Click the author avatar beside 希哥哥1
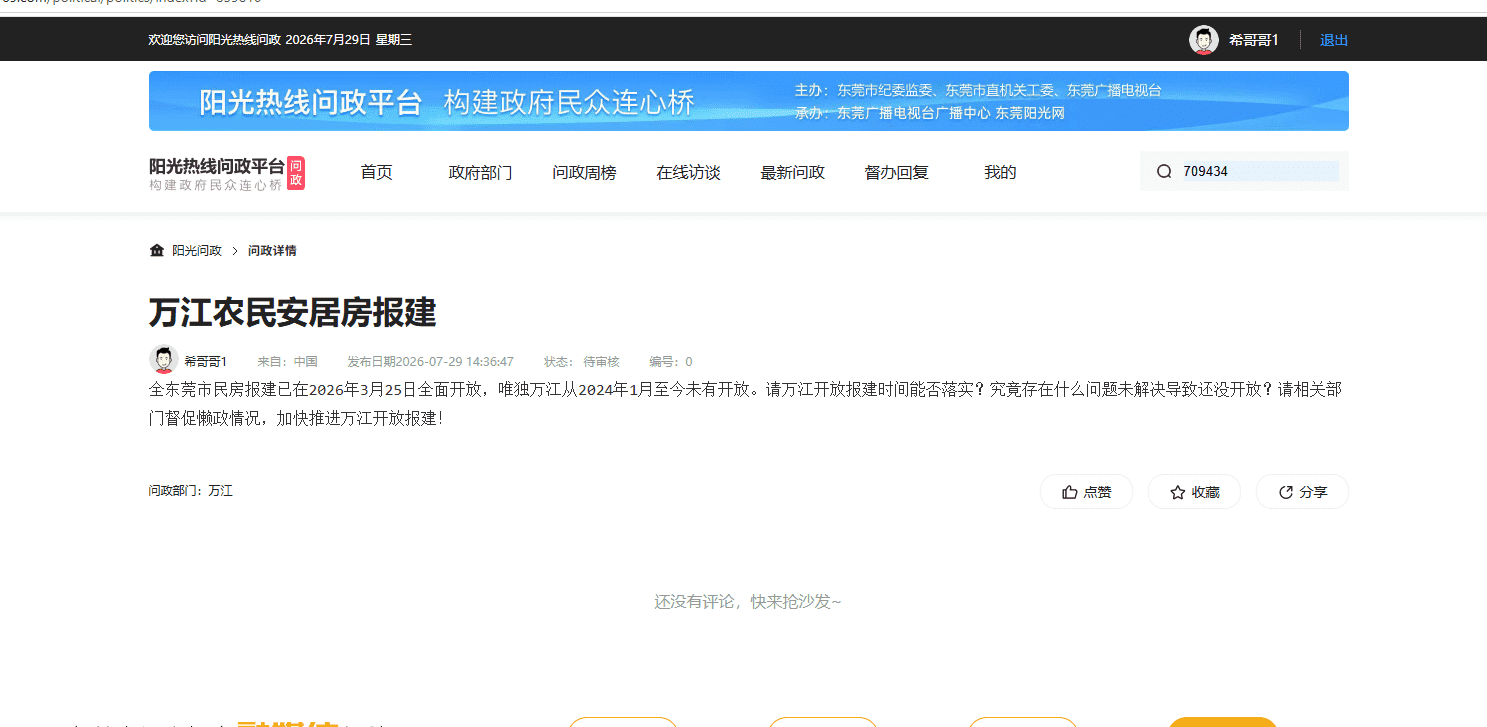Viewport: 1487px width, 727px height. click(x=164, y=360)
